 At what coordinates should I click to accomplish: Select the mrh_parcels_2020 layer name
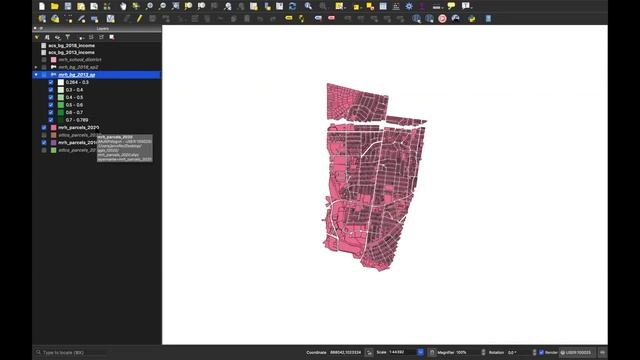(x=78, y=127)
